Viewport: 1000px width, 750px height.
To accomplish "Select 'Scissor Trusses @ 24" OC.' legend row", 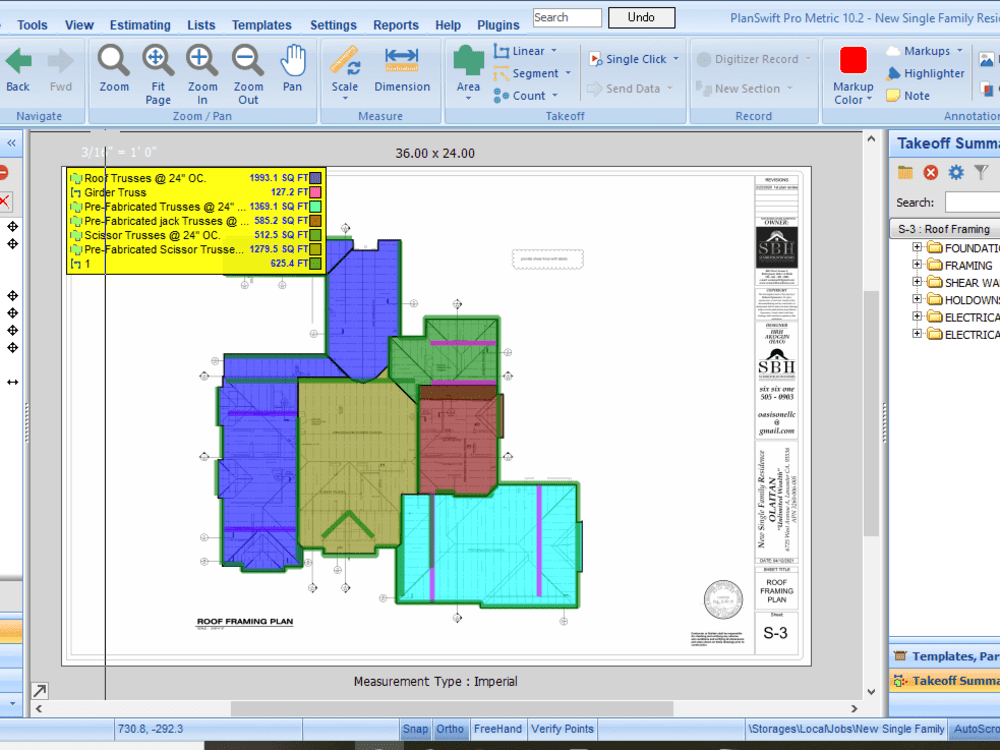I will click(x=195, y=235).
